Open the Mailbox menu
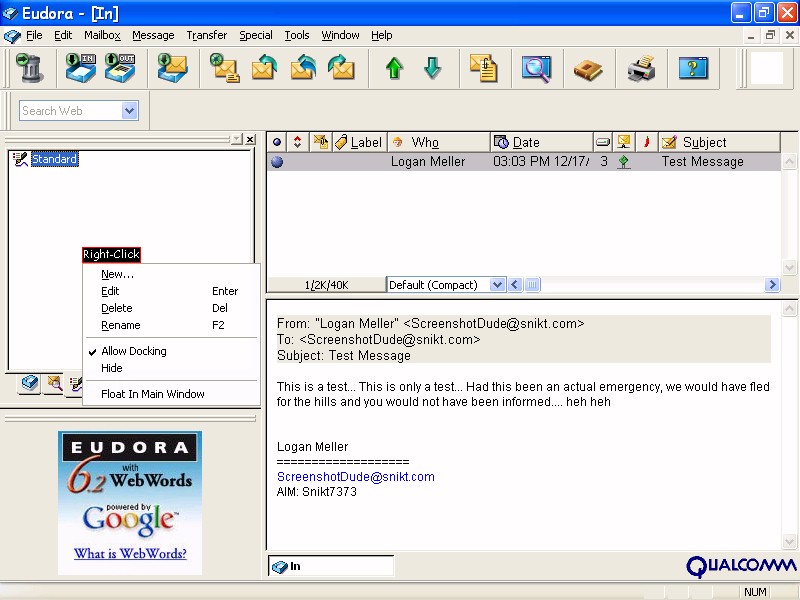This screenshot has height=600, width=800. [103, 35]
